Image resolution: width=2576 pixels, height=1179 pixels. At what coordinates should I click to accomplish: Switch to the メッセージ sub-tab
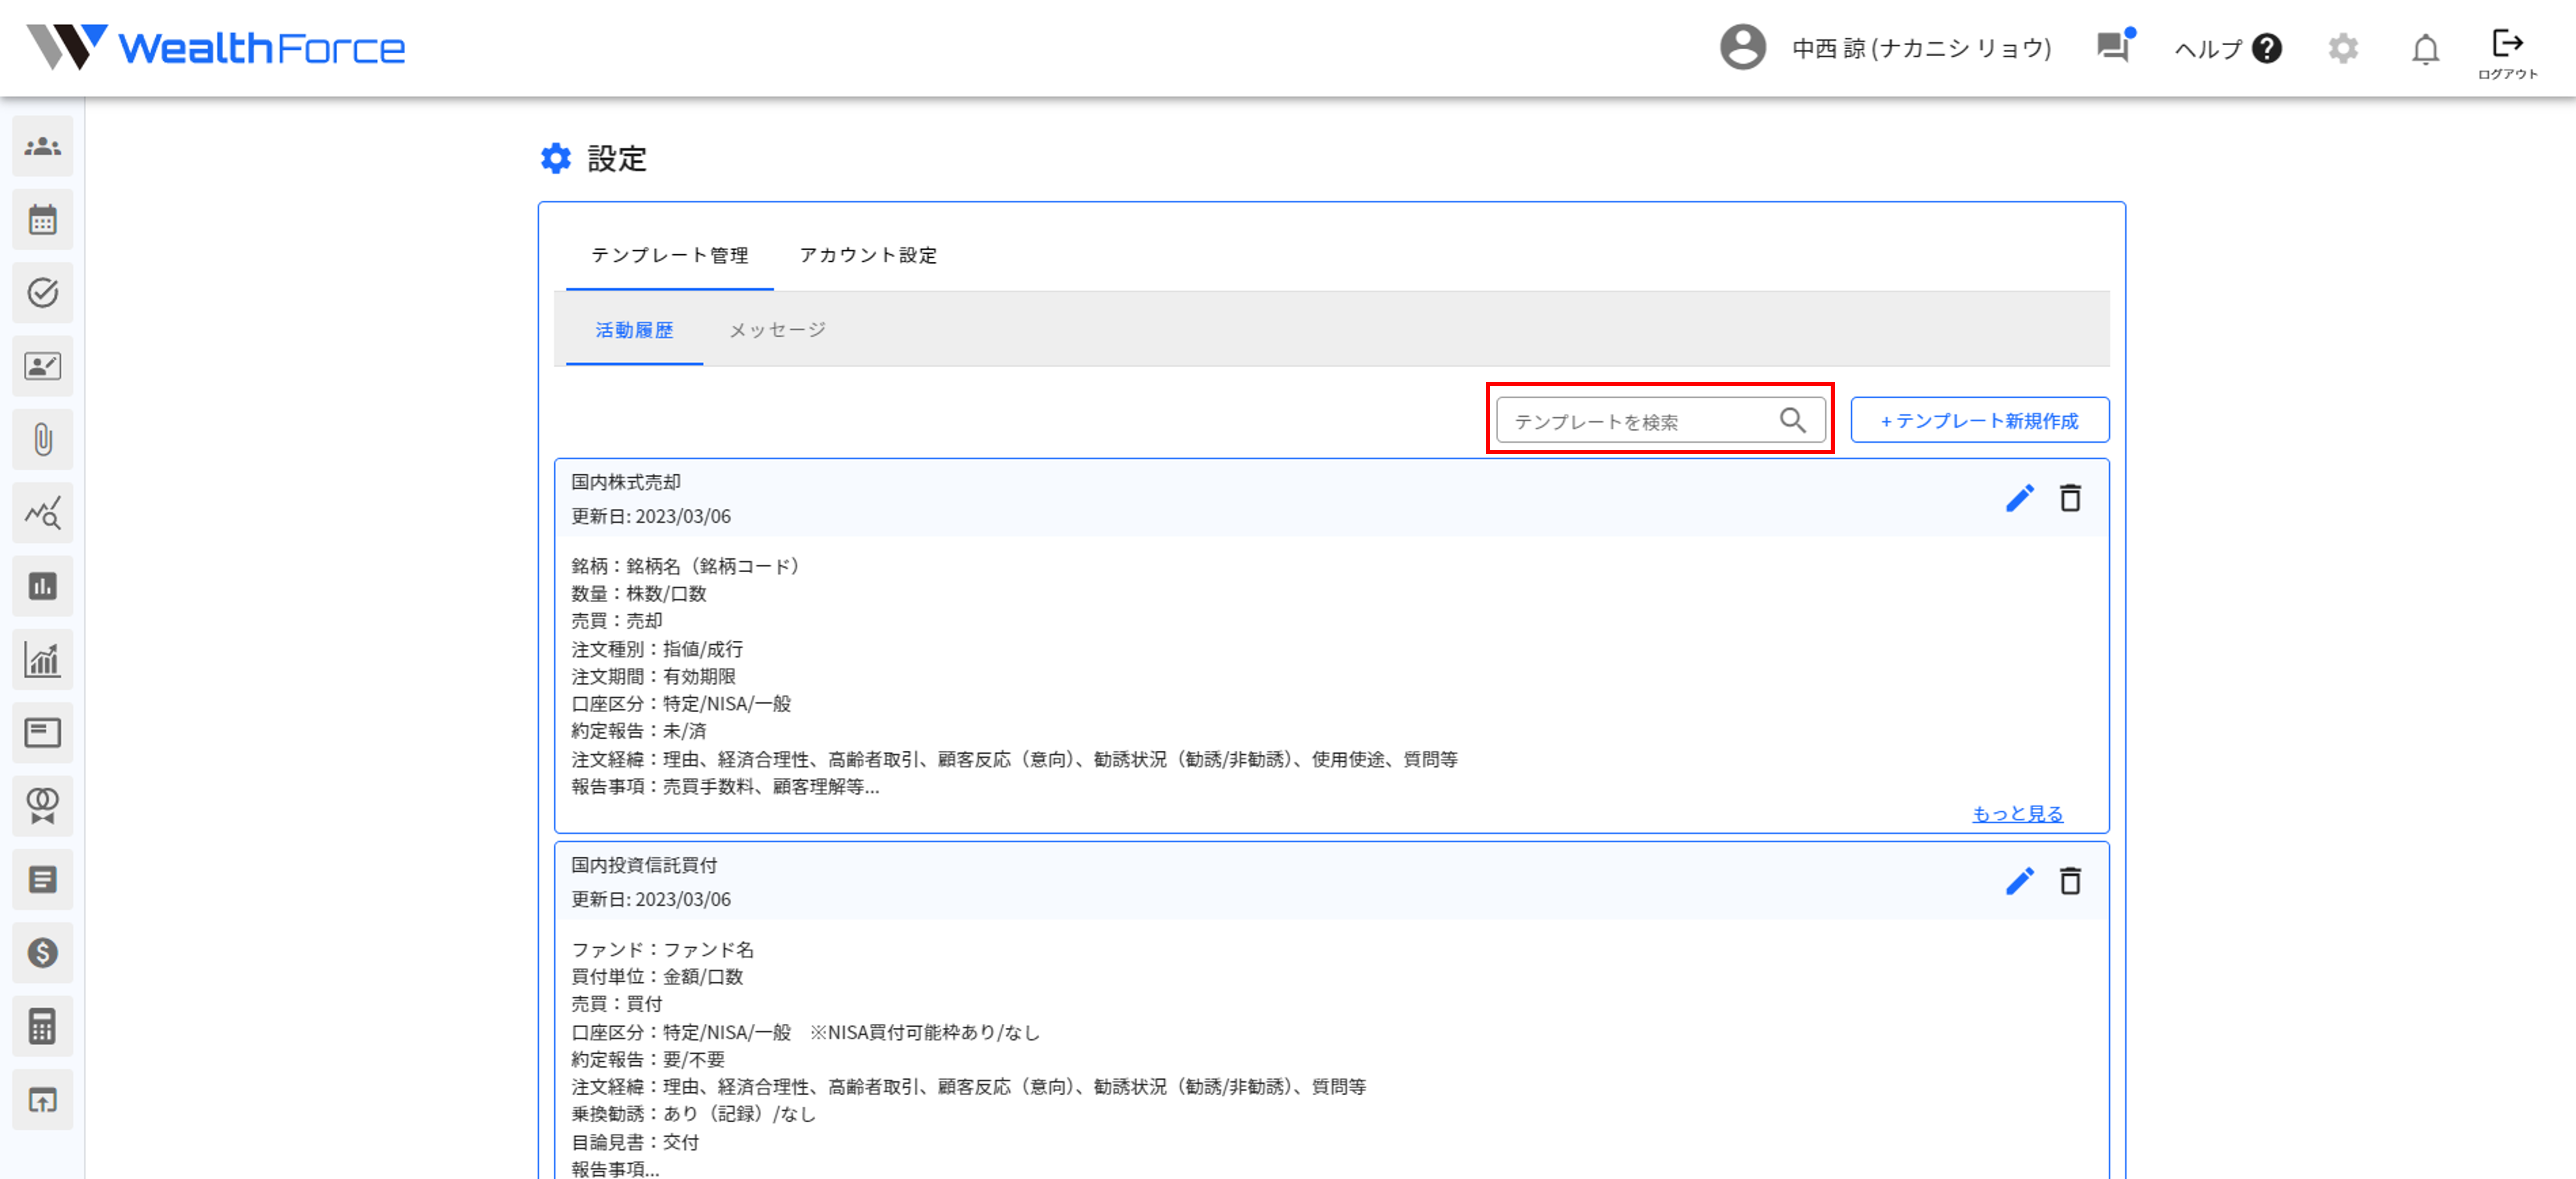click(x=777, y=330)
